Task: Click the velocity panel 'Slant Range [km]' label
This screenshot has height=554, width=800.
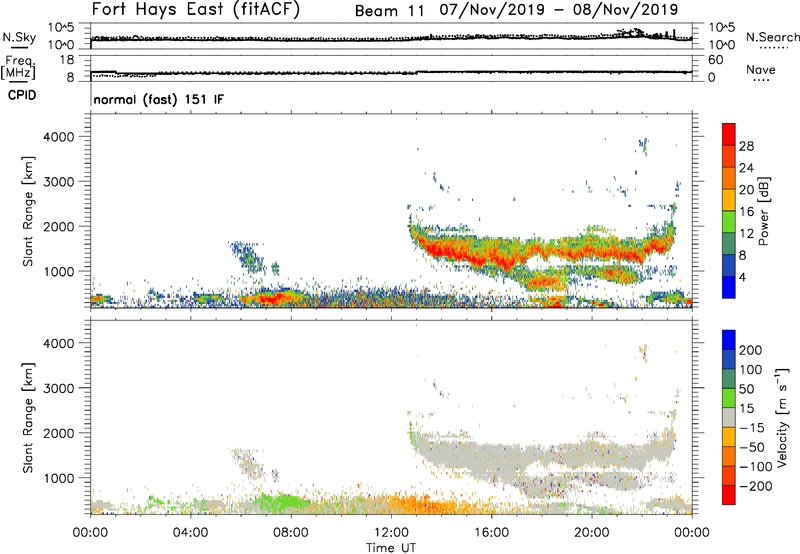Action: (28, 417)
